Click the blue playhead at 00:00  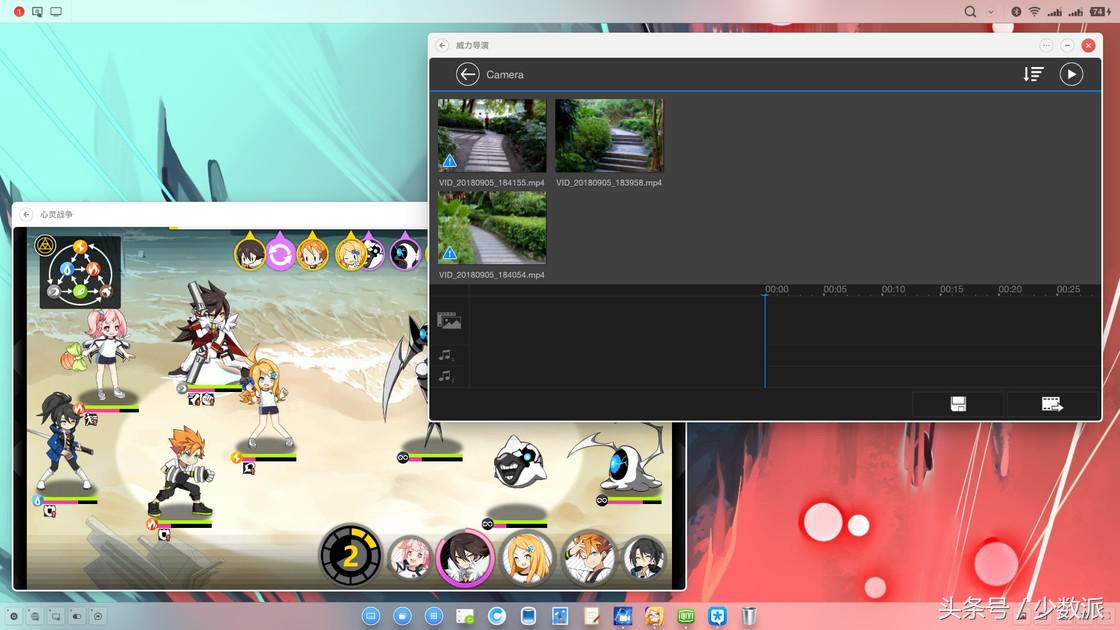pyautogui.click(x=765, y=340)
